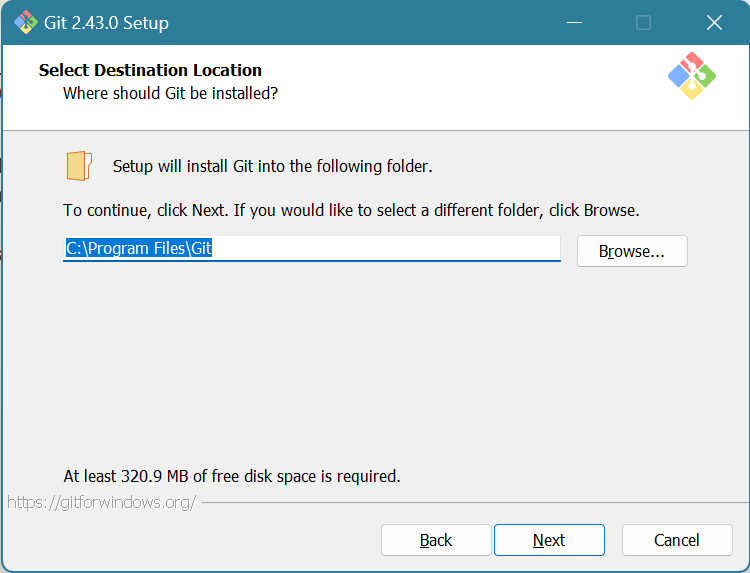The image size is (750, 573).
Task: Proceed with the Next button
Action: coord(549,540)
